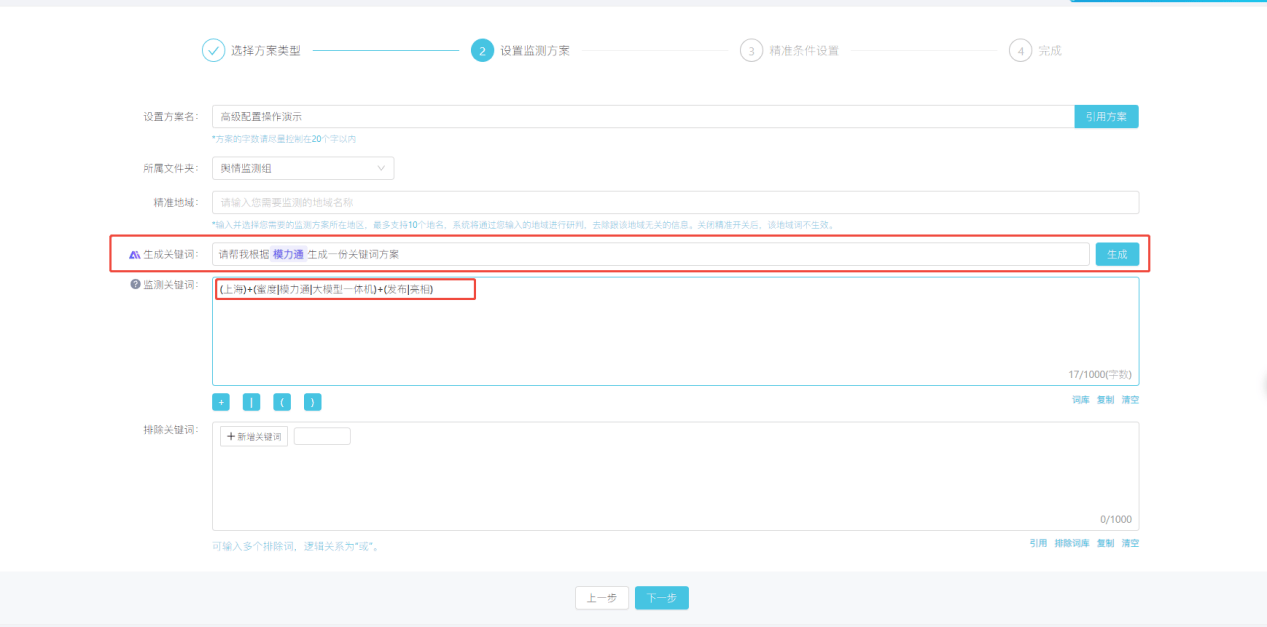
Task: Click the step 4 circle 完成
Action: coord(1020,51)
